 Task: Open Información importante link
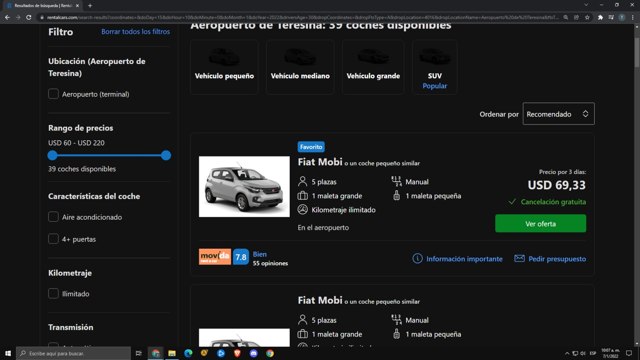(x=464, y=259)
